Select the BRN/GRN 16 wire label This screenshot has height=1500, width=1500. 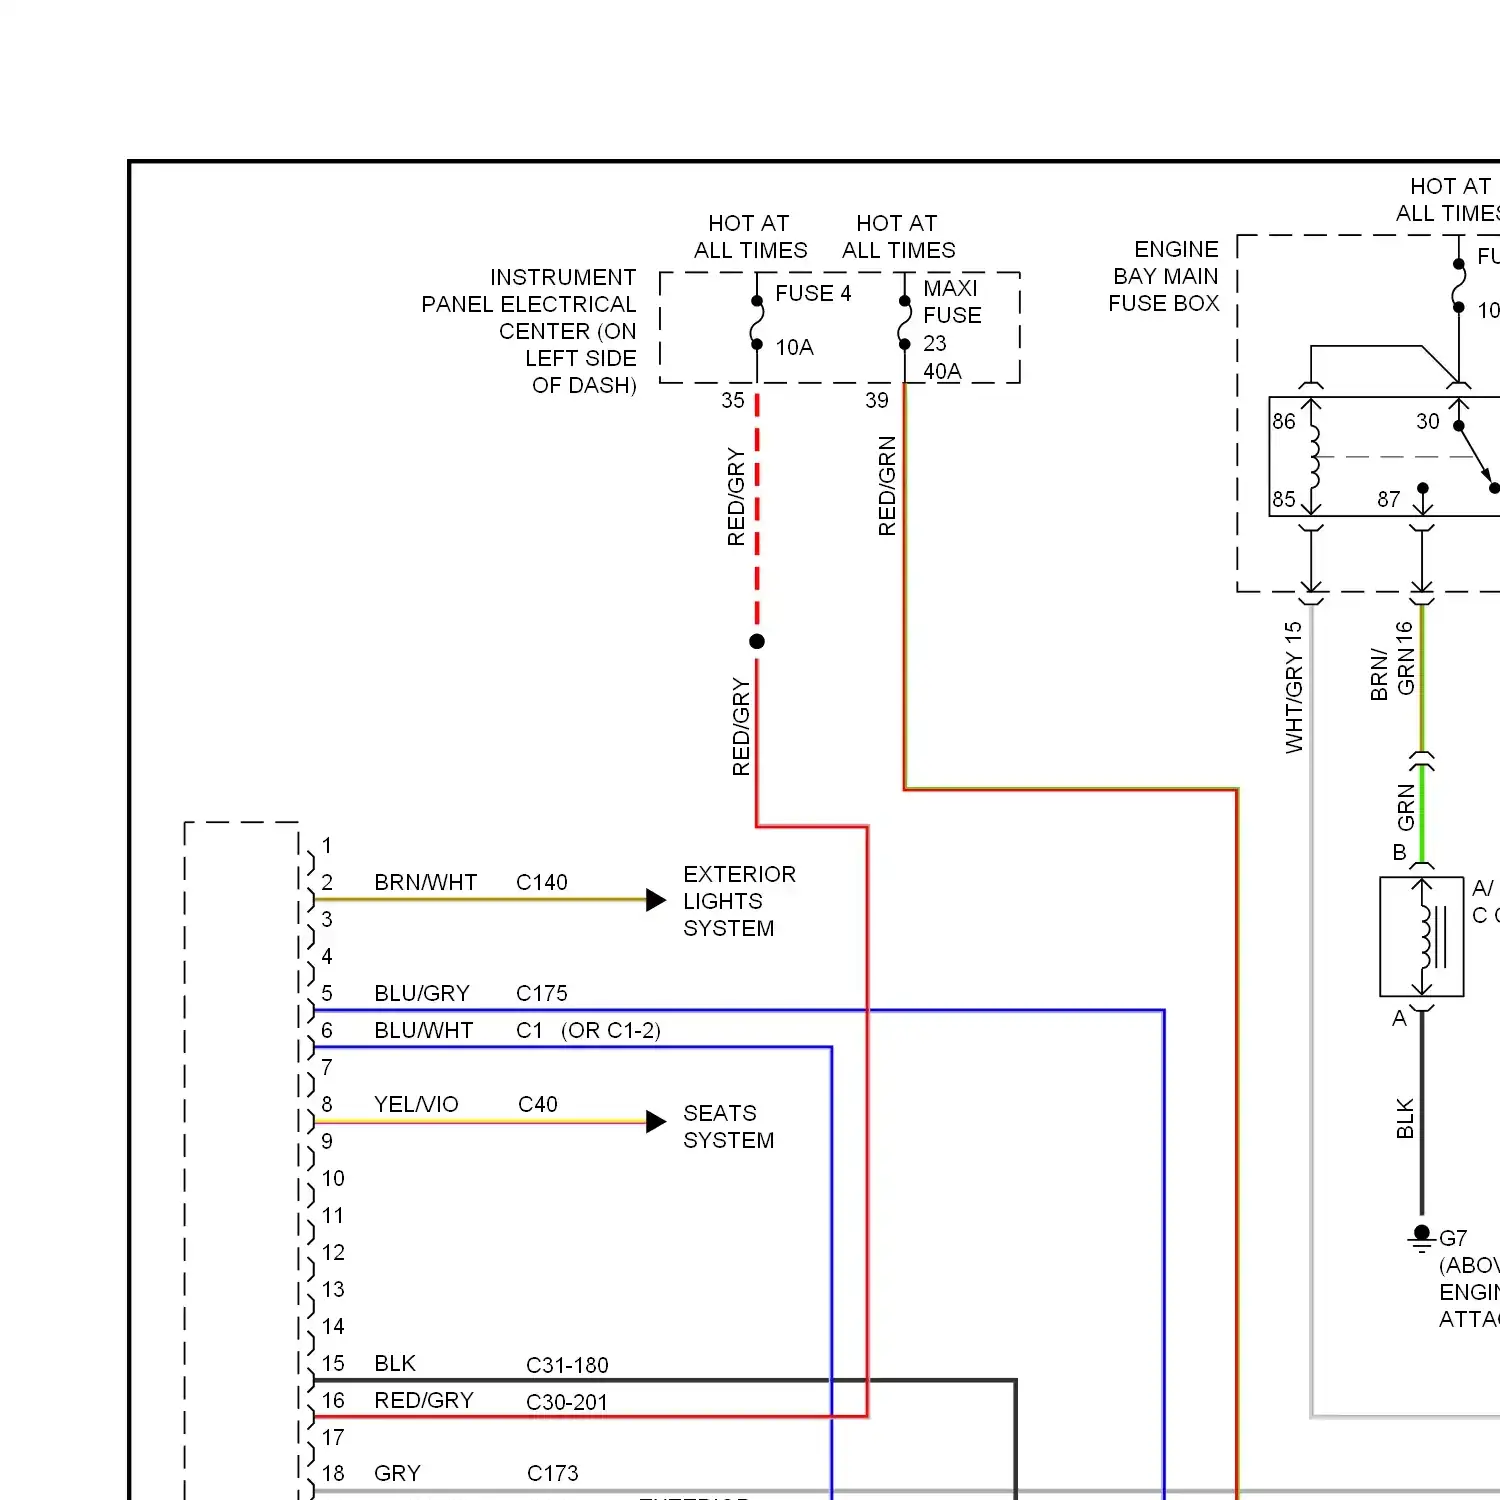pos(1392,660)
